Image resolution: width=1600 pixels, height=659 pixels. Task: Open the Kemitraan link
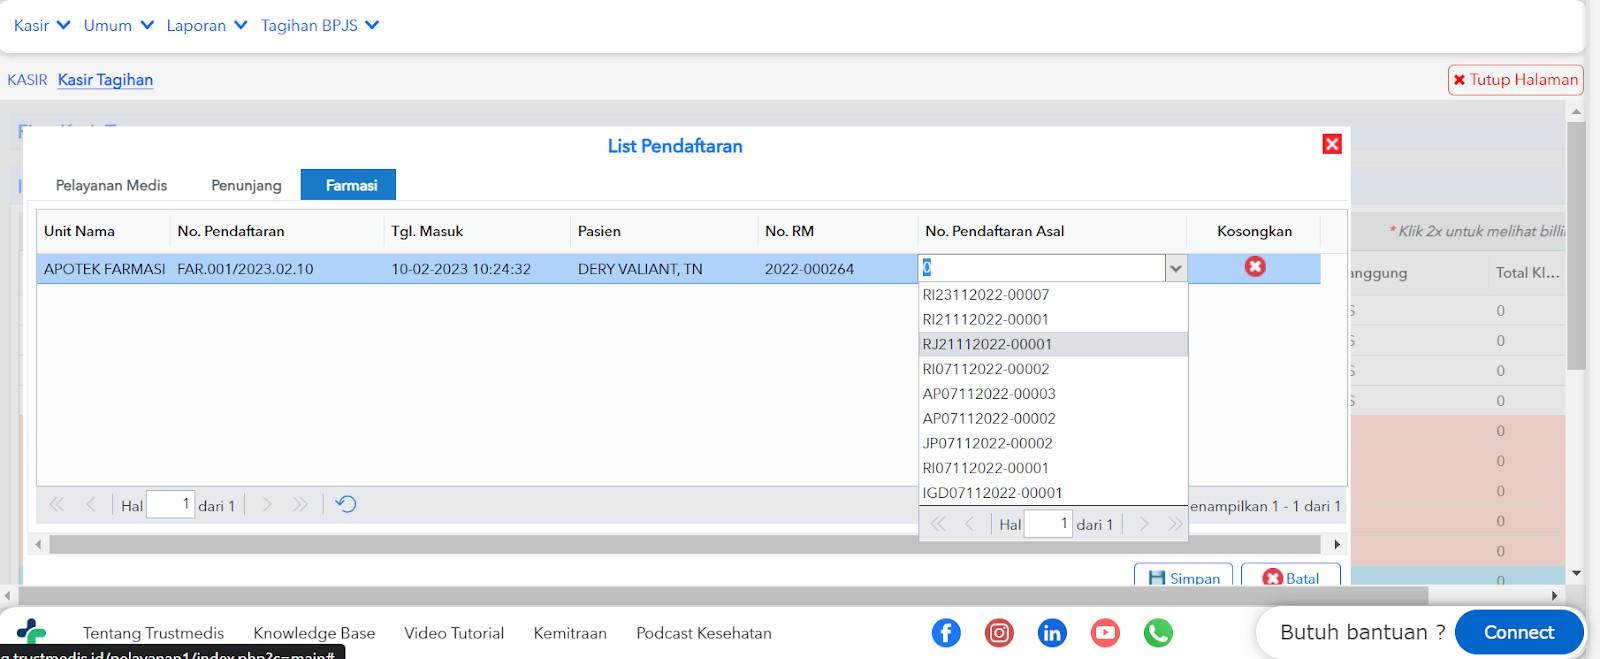pyautogui.click(x=570, y=633)
